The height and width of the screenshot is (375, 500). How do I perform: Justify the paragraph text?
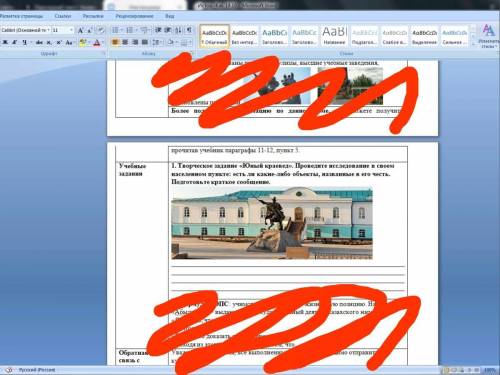(x=145, y=42)
